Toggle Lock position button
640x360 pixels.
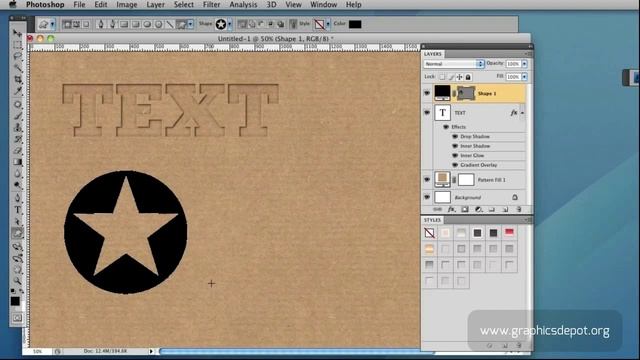[x=460, y=77]
